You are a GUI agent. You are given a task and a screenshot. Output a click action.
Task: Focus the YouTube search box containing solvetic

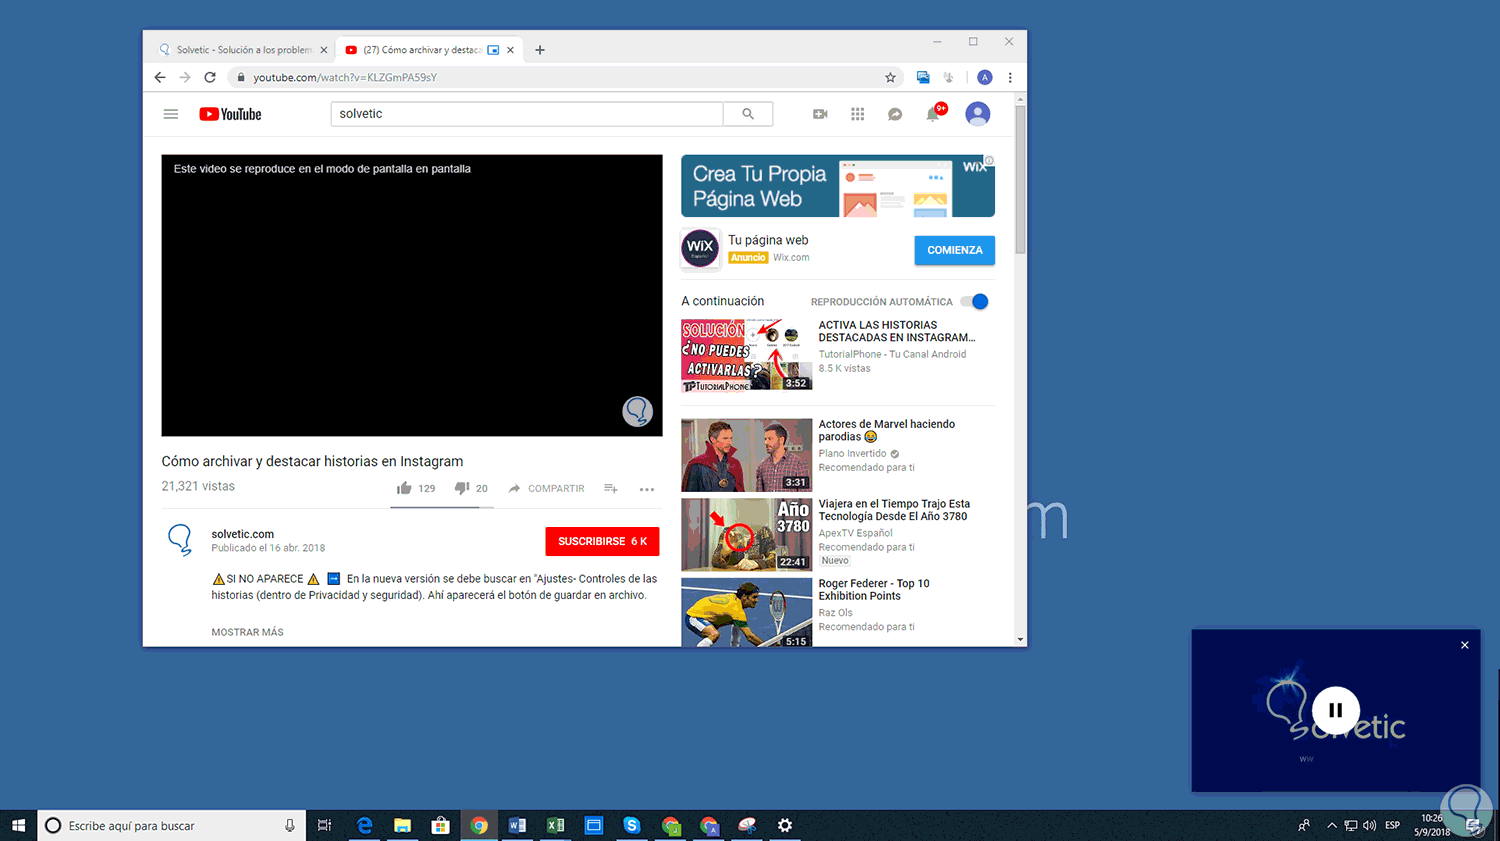tap(527, 114)
